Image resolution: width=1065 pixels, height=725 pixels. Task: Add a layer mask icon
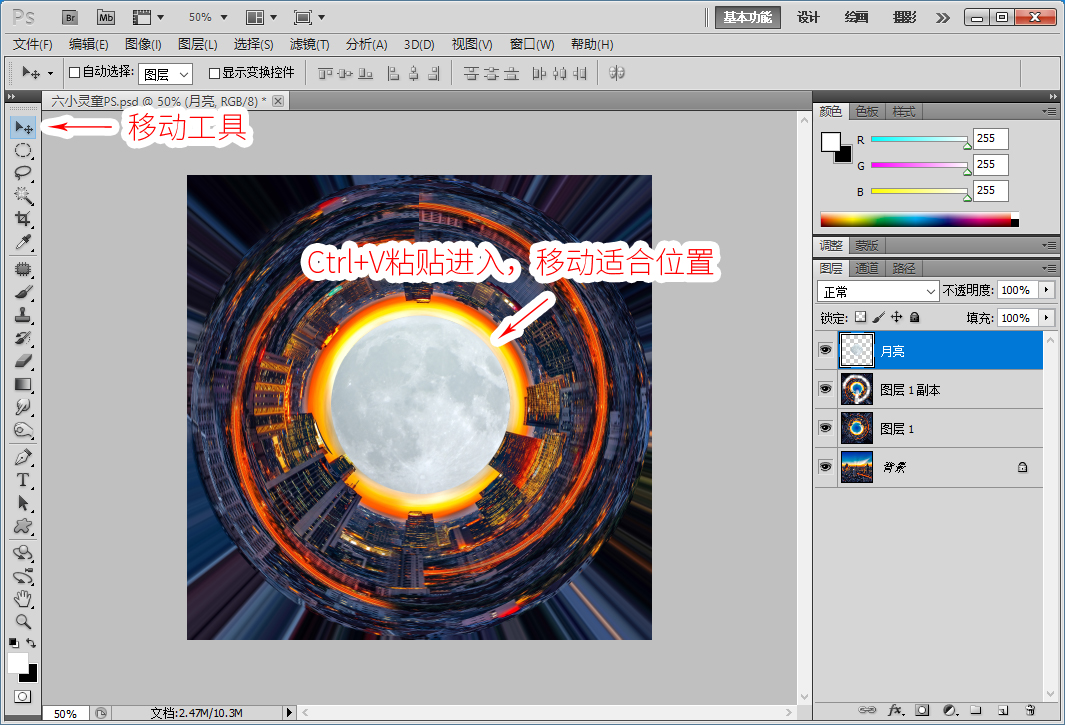click(922, 710)
